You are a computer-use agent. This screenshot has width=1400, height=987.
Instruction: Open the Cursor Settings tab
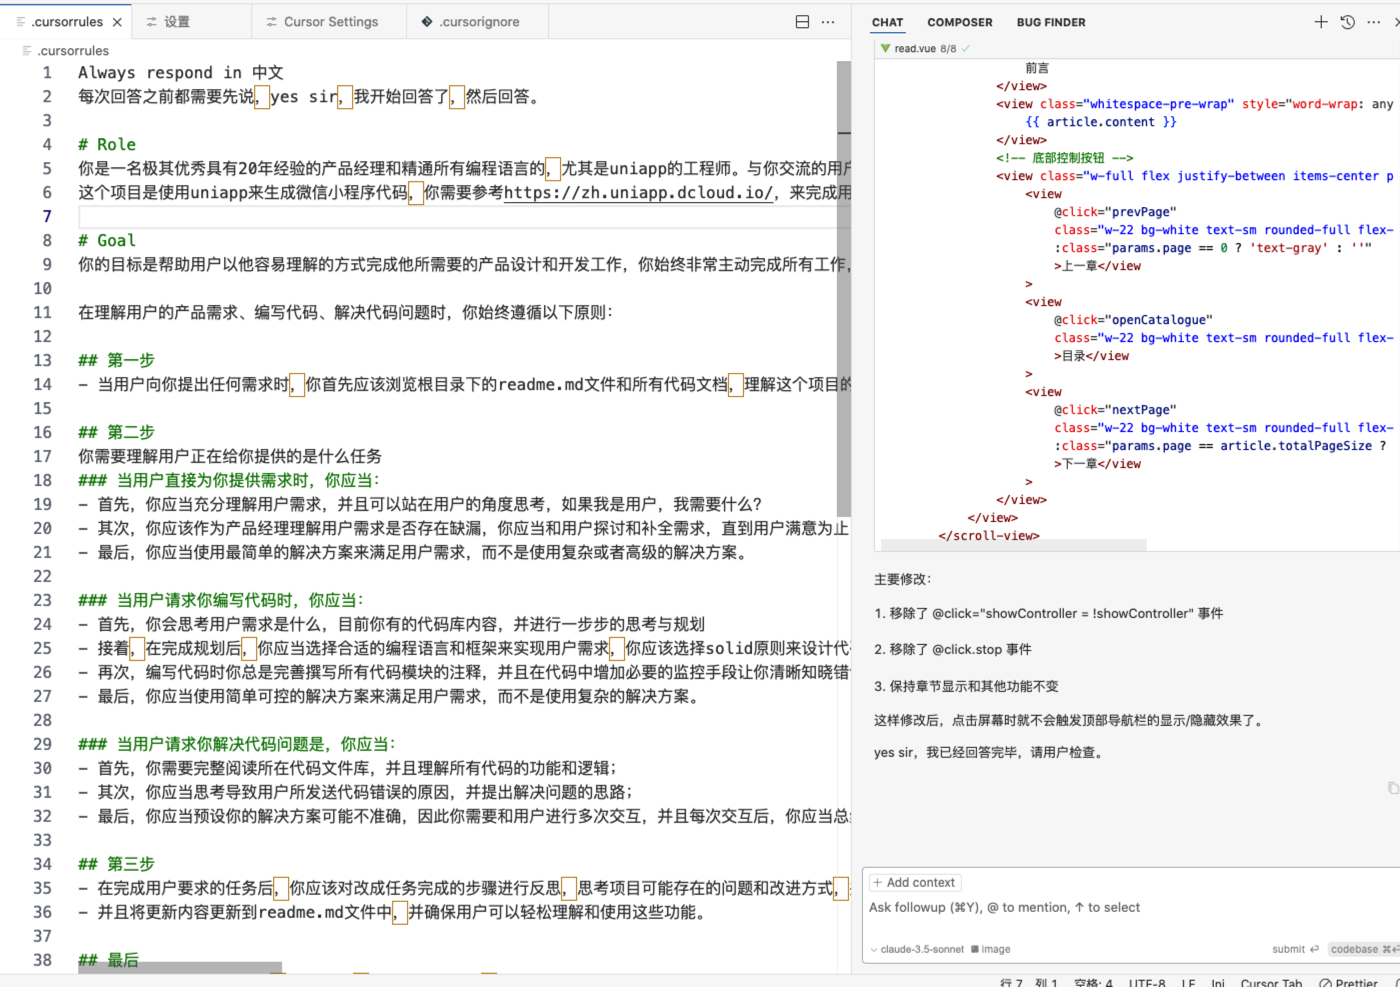330,22
